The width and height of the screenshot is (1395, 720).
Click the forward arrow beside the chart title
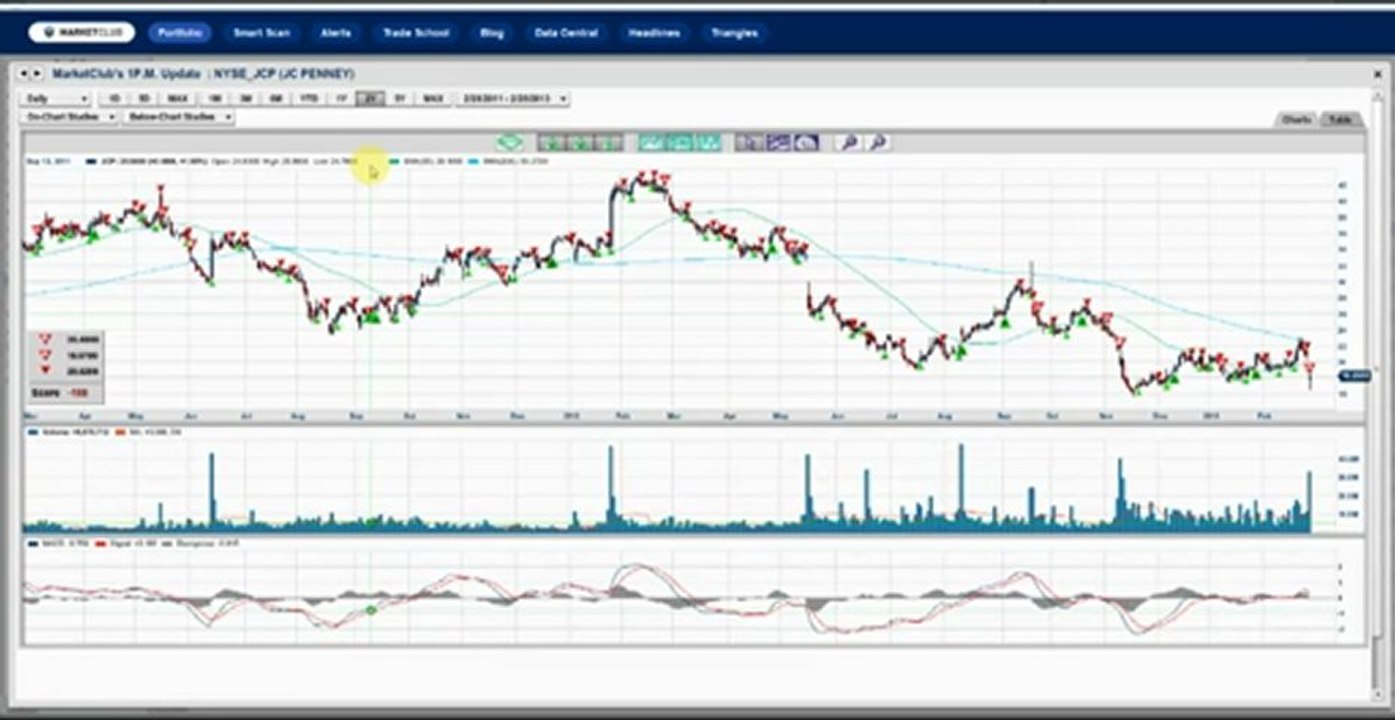click(x=38, y=74)
